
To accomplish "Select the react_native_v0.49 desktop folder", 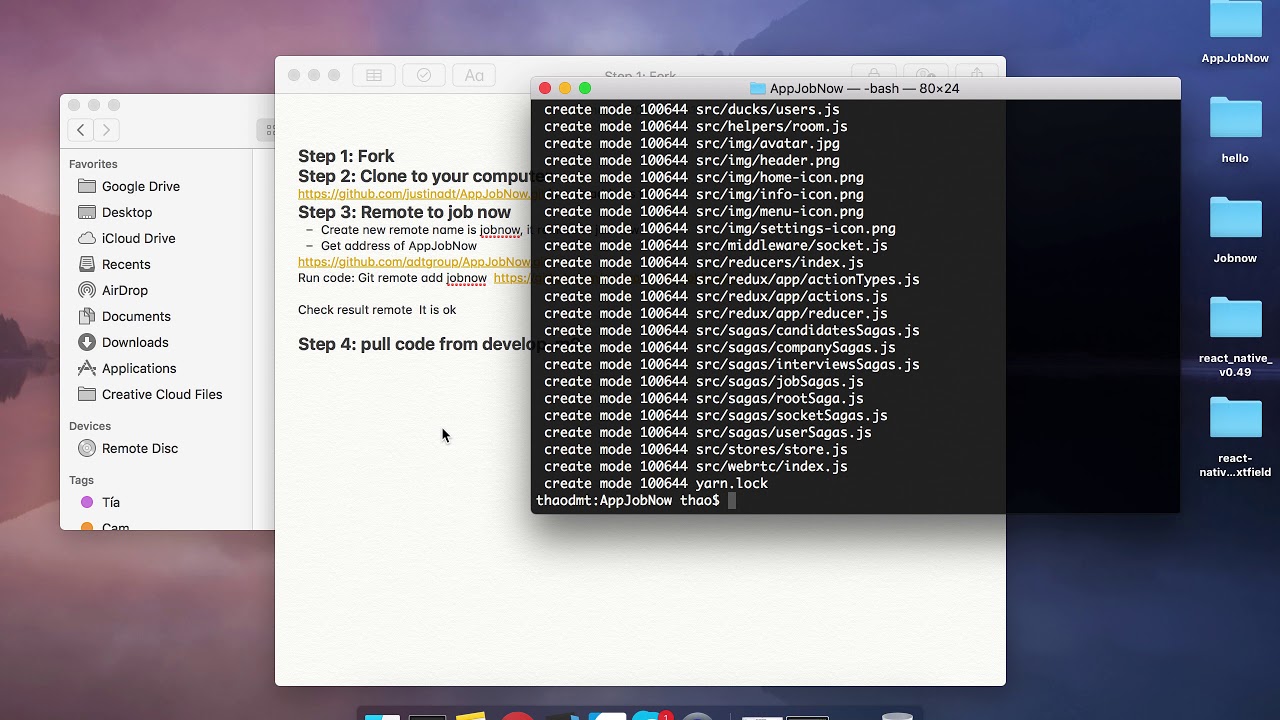I will click(x=1235, y=317).
